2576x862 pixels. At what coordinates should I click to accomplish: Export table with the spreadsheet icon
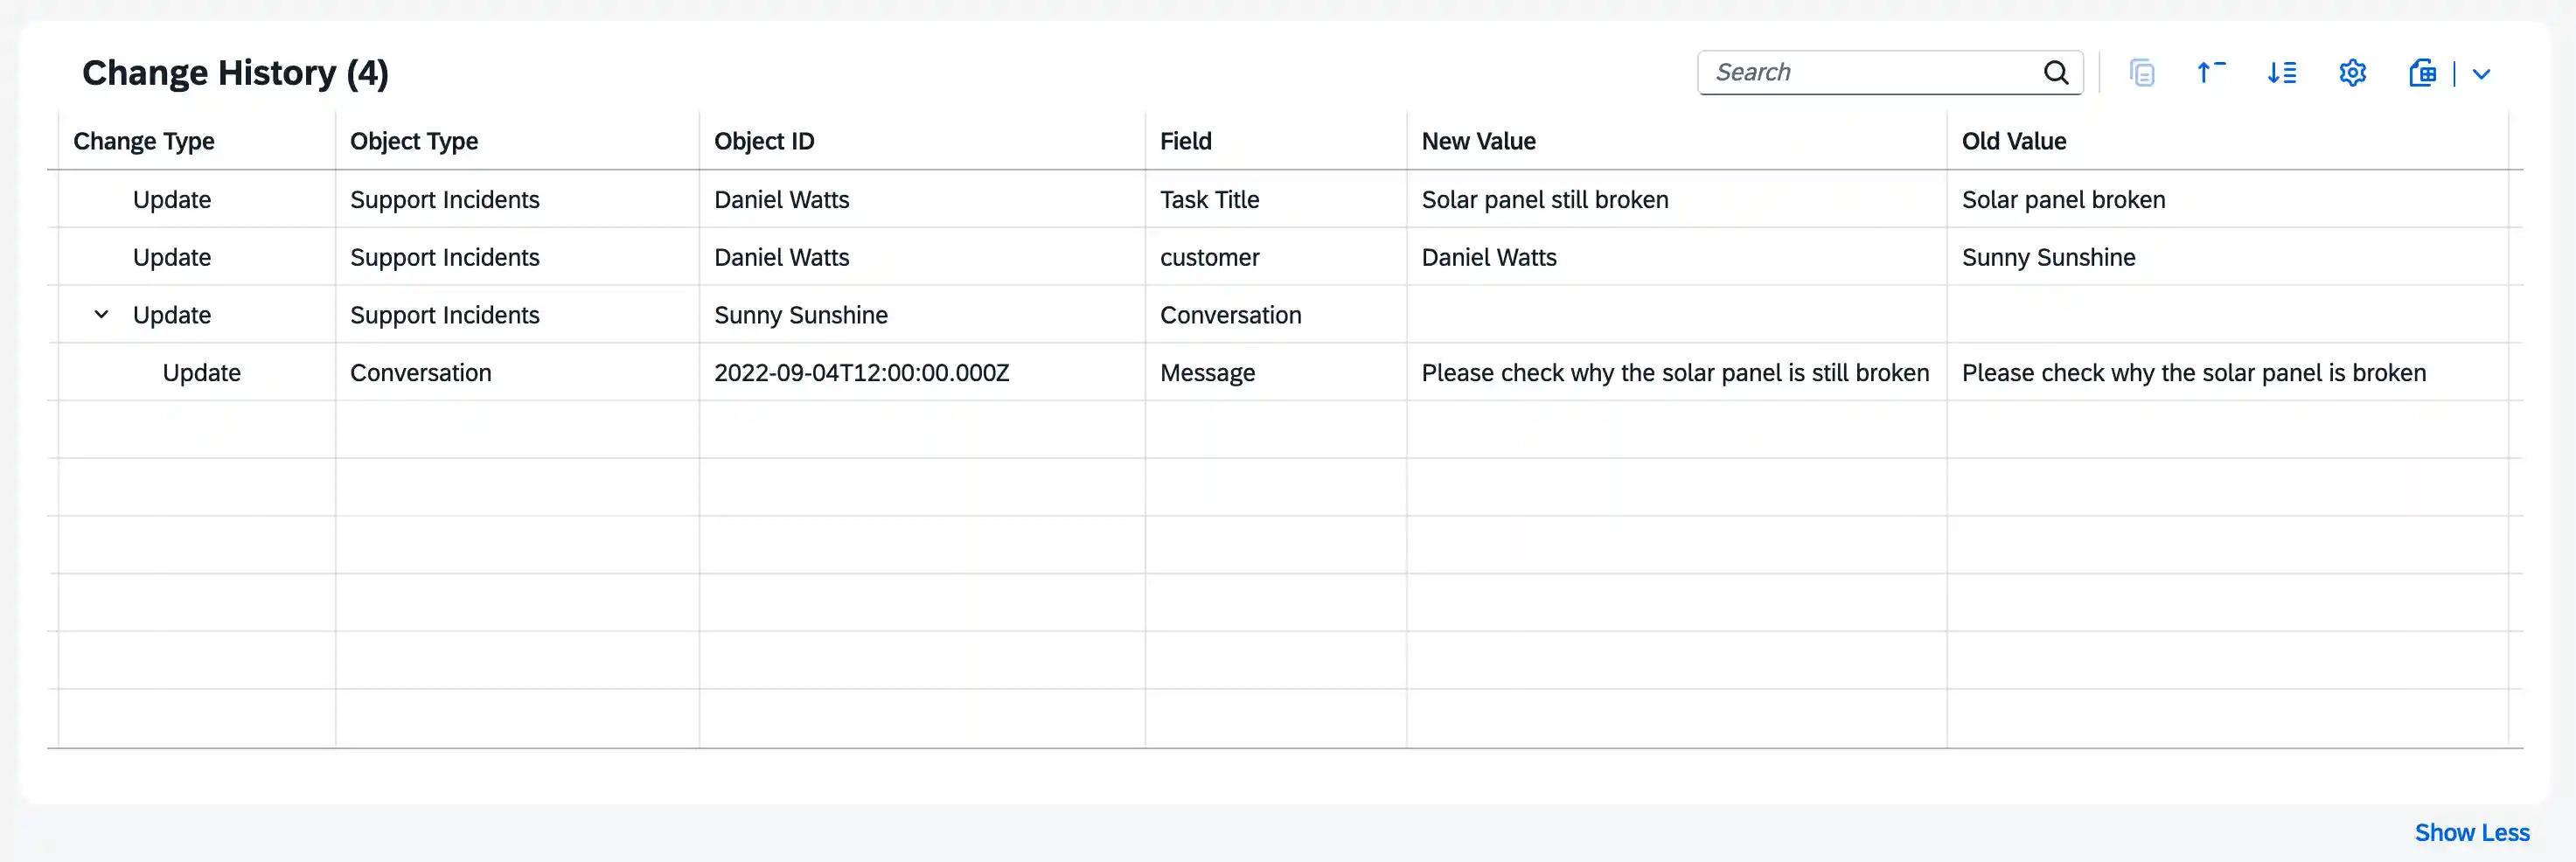pos(2422,73)
